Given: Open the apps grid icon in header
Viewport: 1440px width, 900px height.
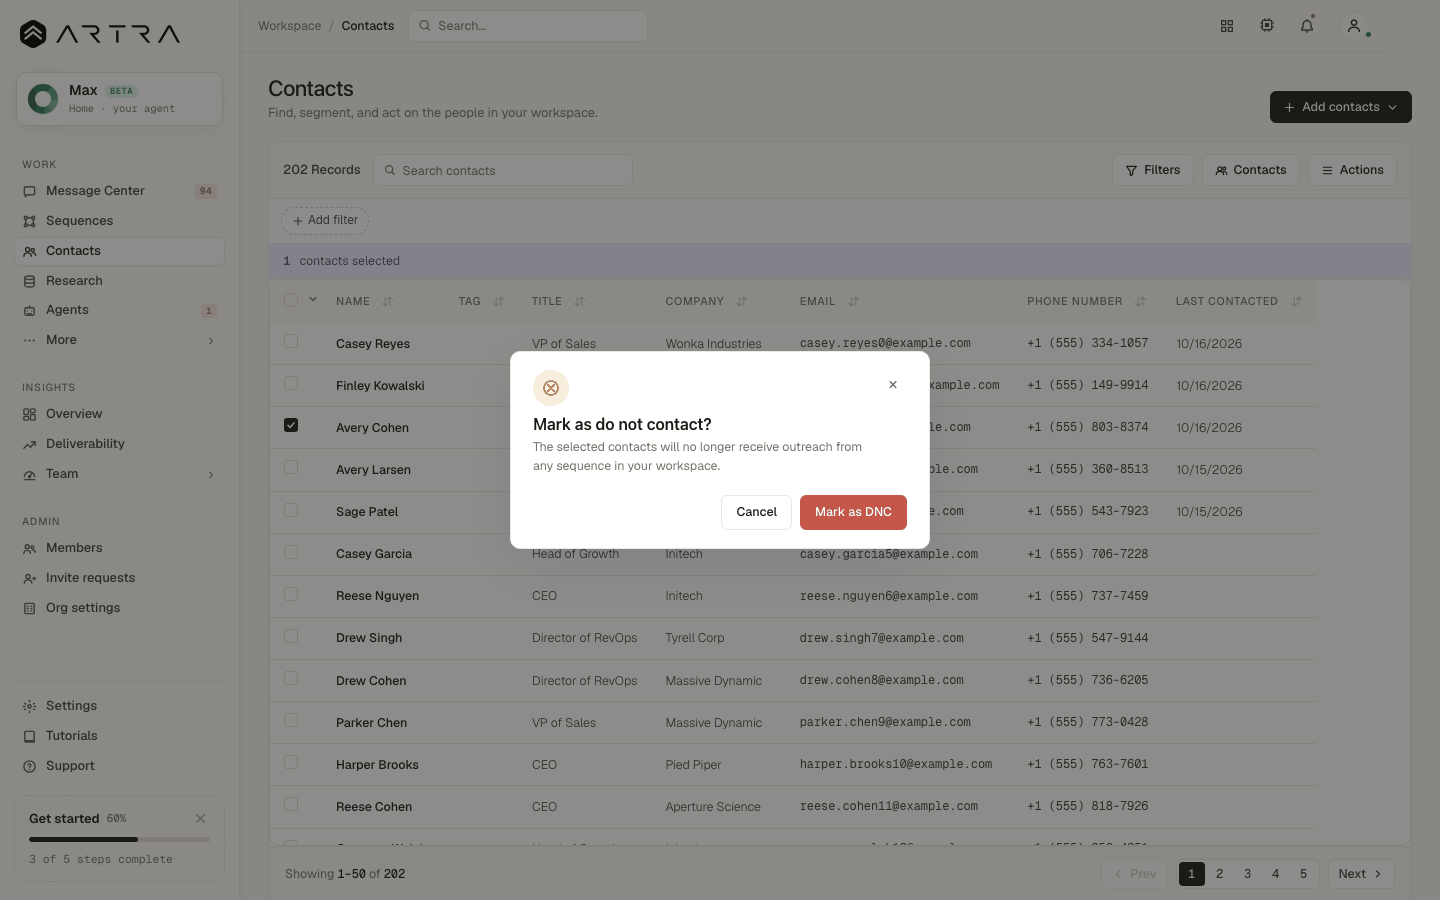Looking at the screenshot, I should point(1227,26).
